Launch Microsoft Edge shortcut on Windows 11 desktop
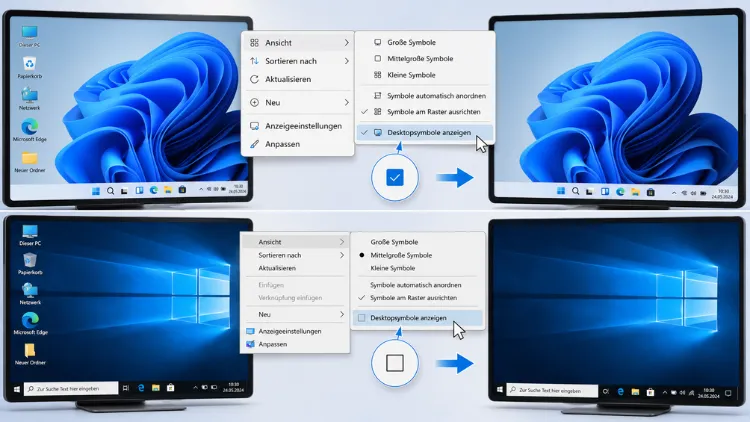Screen dimensions: 750x422 tap(29, 130)
